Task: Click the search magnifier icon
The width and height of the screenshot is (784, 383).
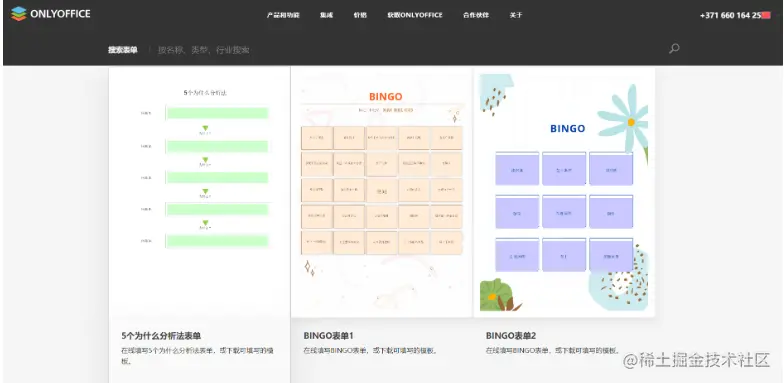Action: pyautogui.click(x=674, y=48)
